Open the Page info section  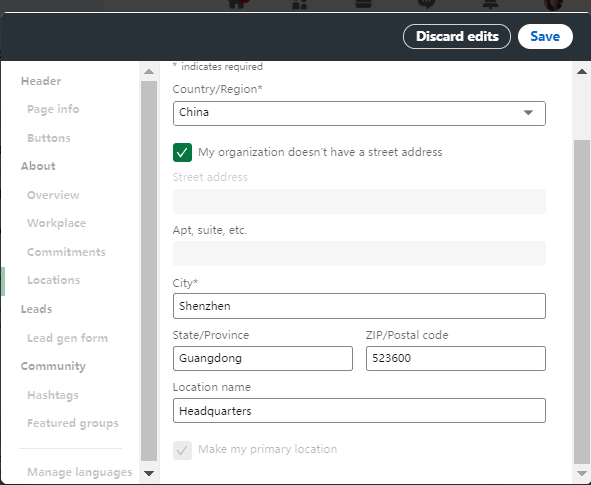pyautogui.click(x=53, y=109)
